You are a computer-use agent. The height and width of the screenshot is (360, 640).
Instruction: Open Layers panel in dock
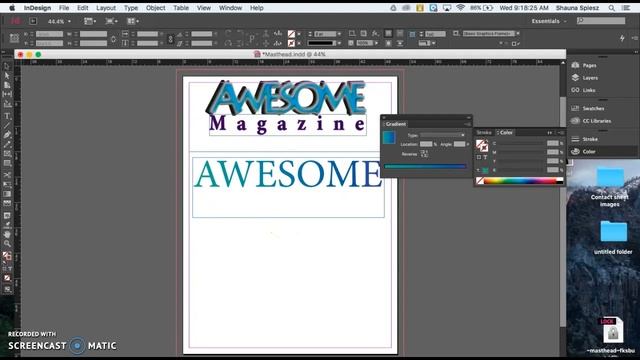tap(585, 78)
